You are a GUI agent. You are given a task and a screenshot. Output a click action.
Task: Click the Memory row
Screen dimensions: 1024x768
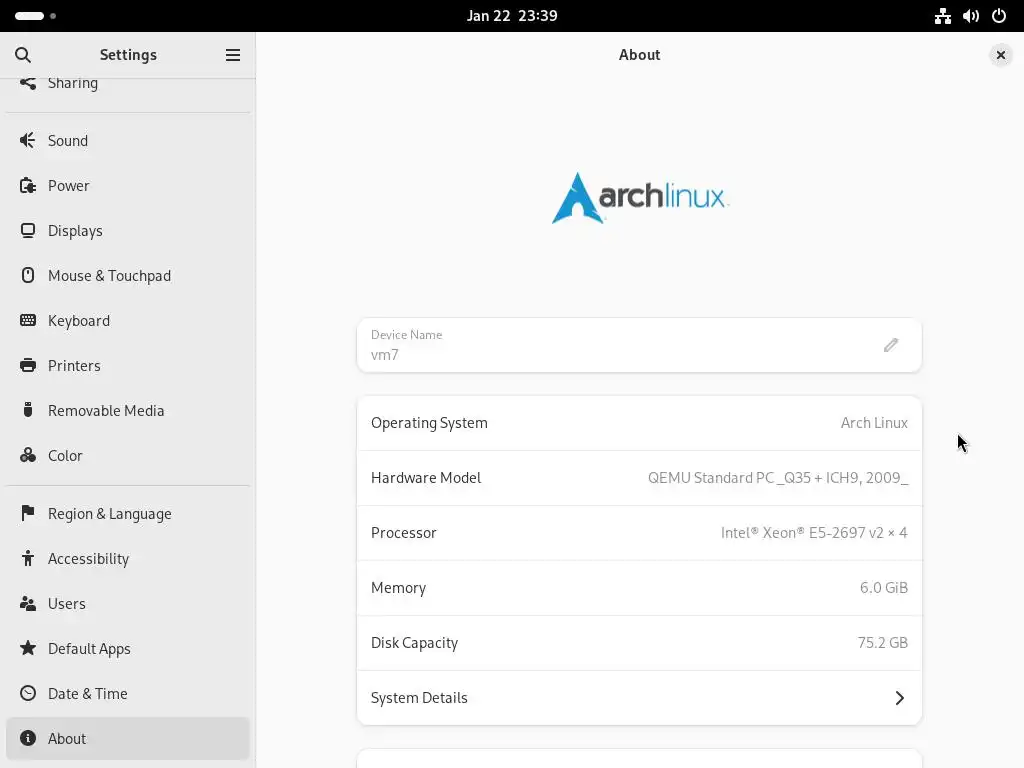tap(639, 588)
